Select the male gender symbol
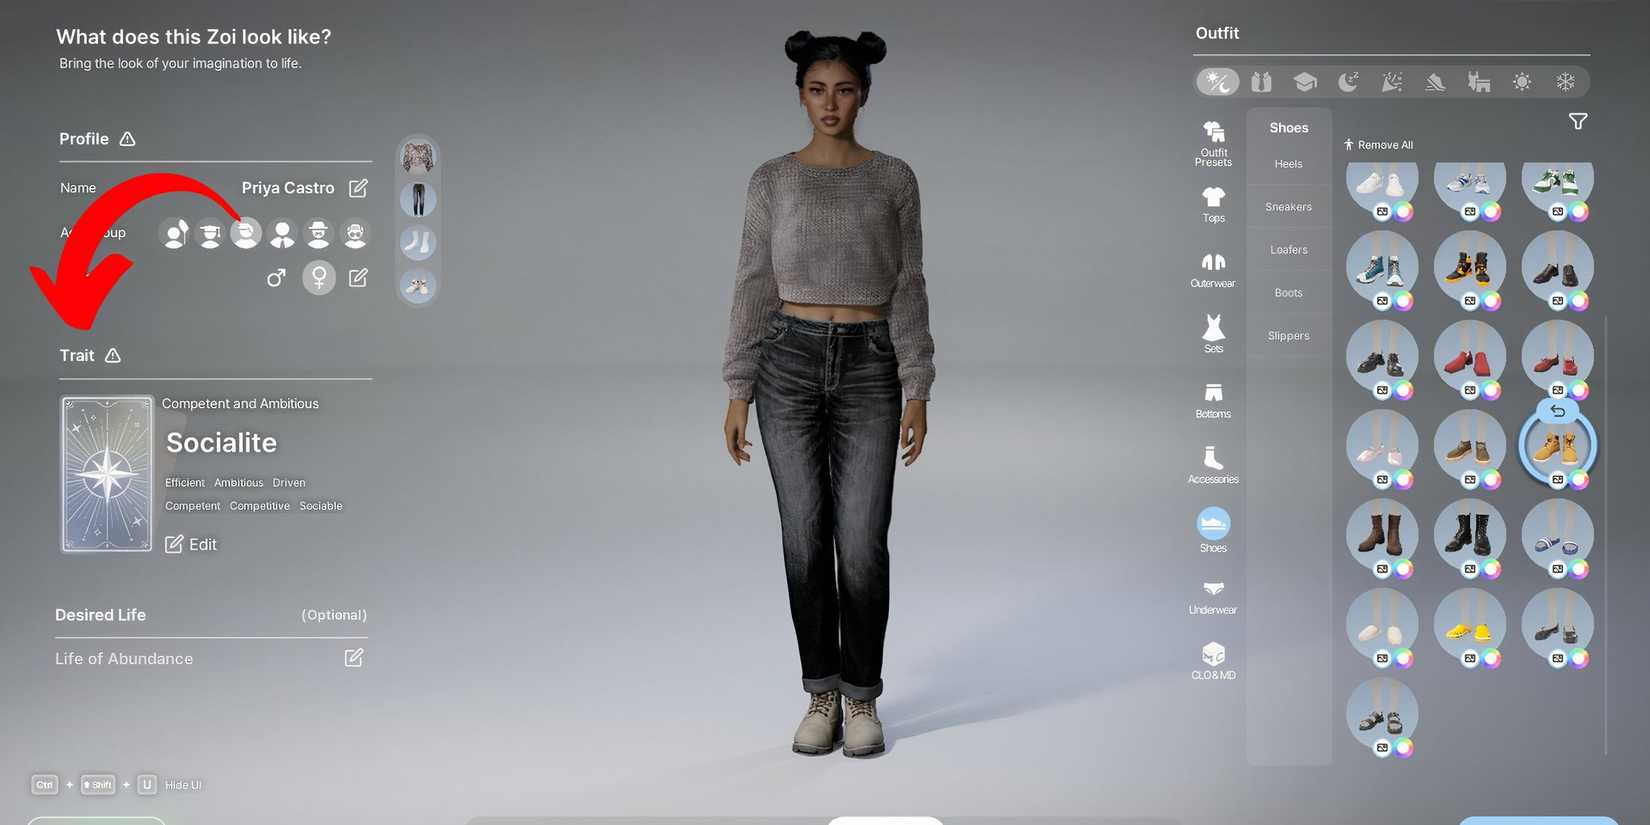This screenshot has height=825, width=1650. click(x=276, y=278)
